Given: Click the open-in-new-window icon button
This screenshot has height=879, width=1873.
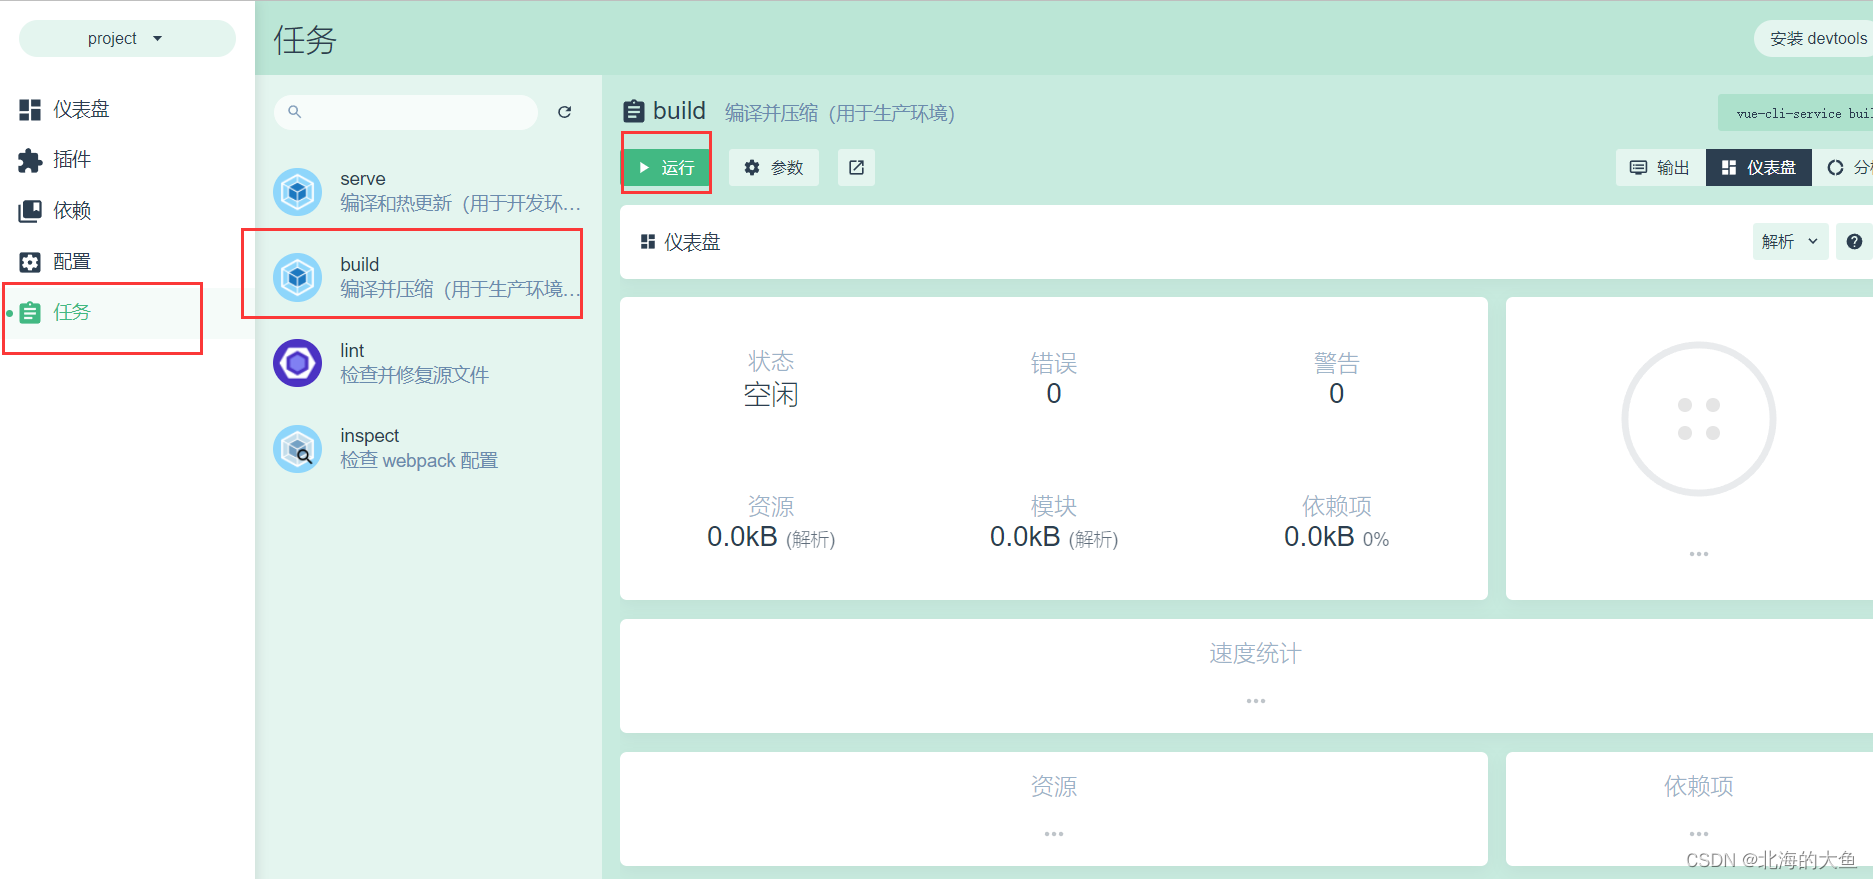Looking at the screenshot, I should 857,168.
